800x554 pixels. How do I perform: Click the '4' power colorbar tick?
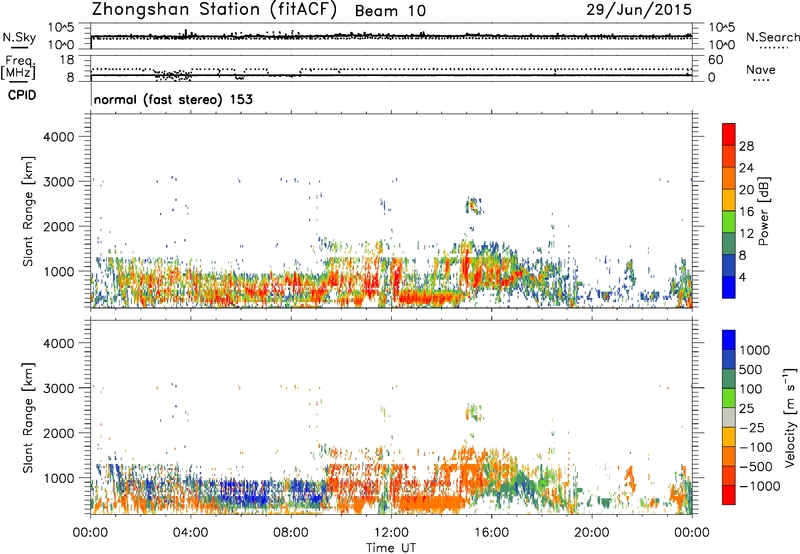[x=742, y=277]
